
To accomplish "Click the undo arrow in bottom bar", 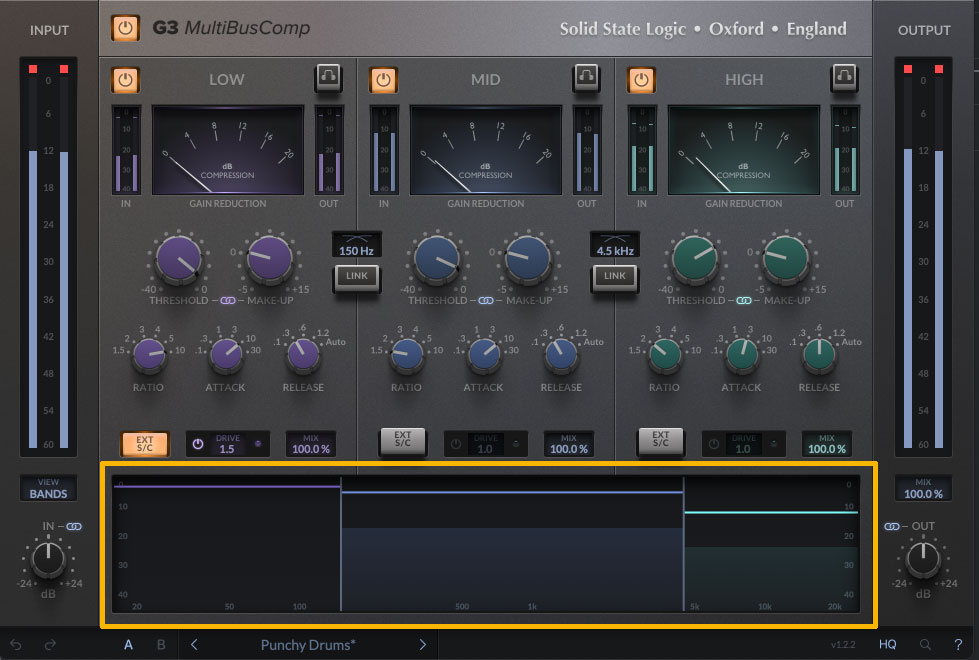I will [16, 645].
